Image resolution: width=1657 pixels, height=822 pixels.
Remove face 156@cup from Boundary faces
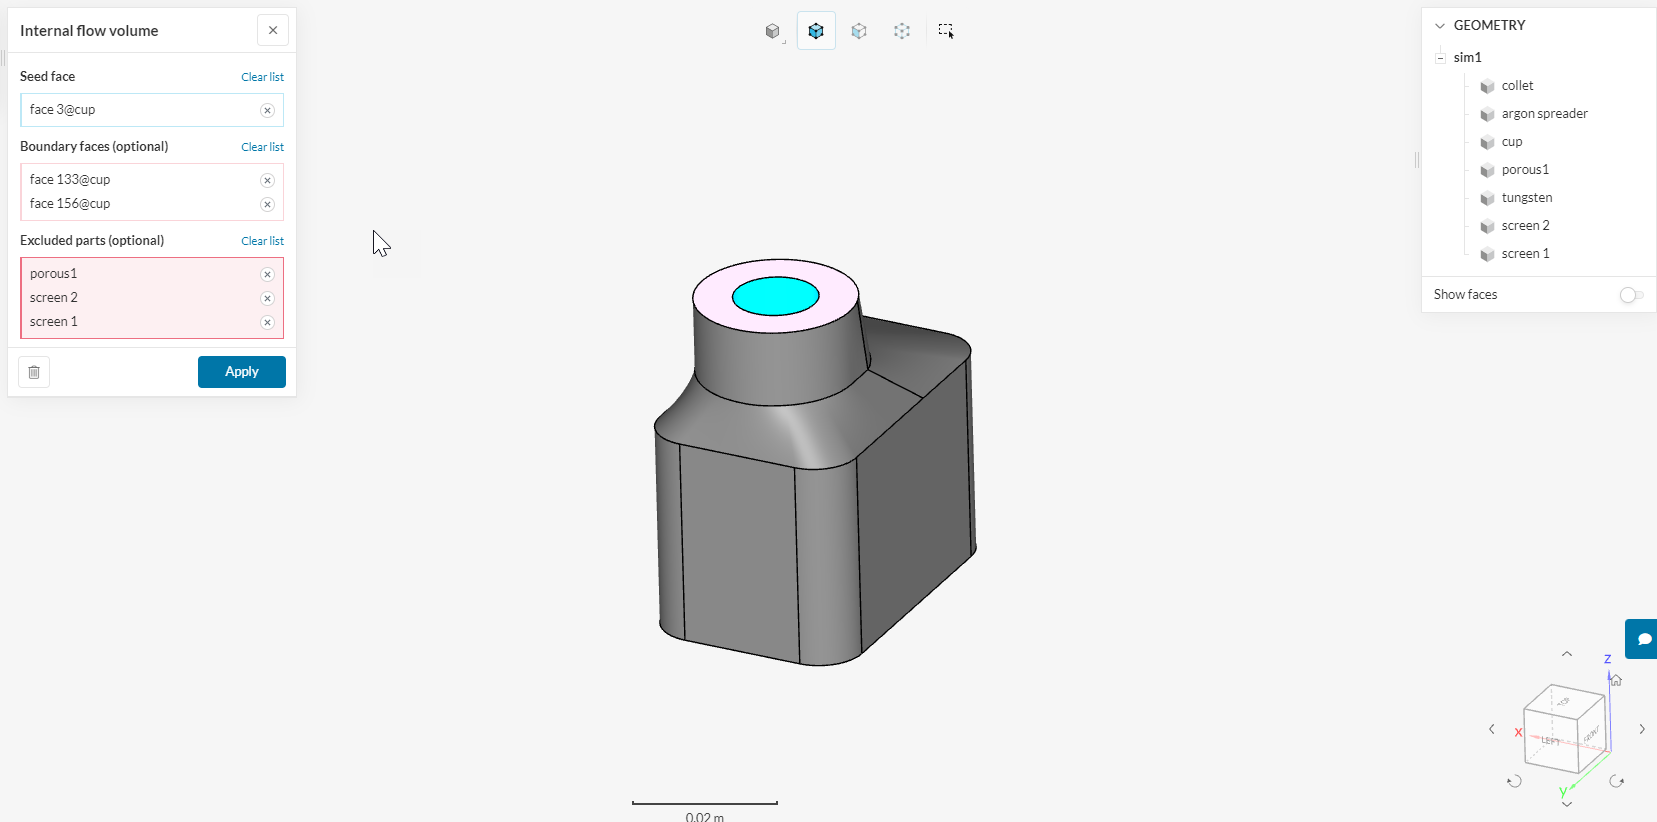[x=267, y=204]
